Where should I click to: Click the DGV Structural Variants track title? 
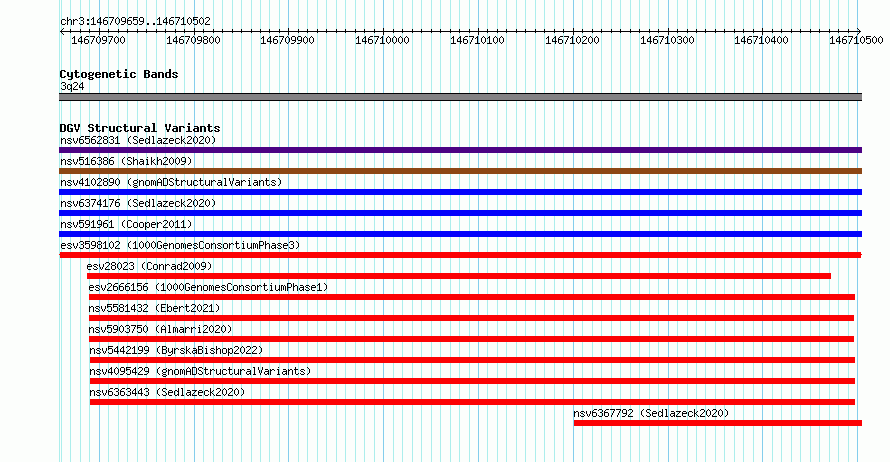pos(140,128)
